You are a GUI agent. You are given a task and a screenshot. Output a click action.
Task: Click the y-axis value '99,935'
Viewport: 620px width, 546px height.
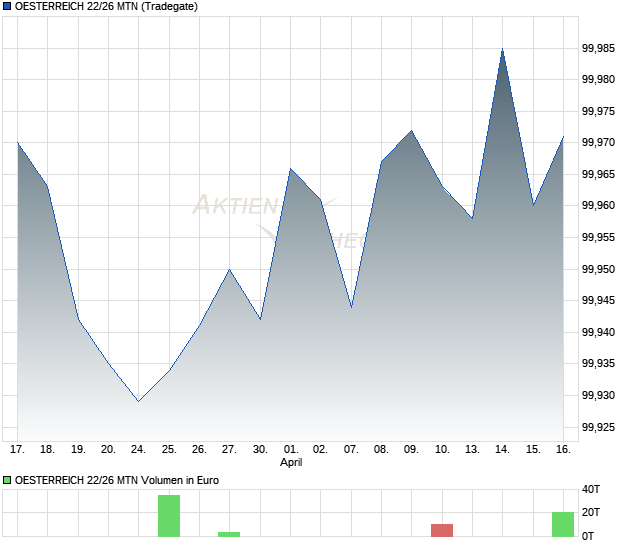point(598,363)
